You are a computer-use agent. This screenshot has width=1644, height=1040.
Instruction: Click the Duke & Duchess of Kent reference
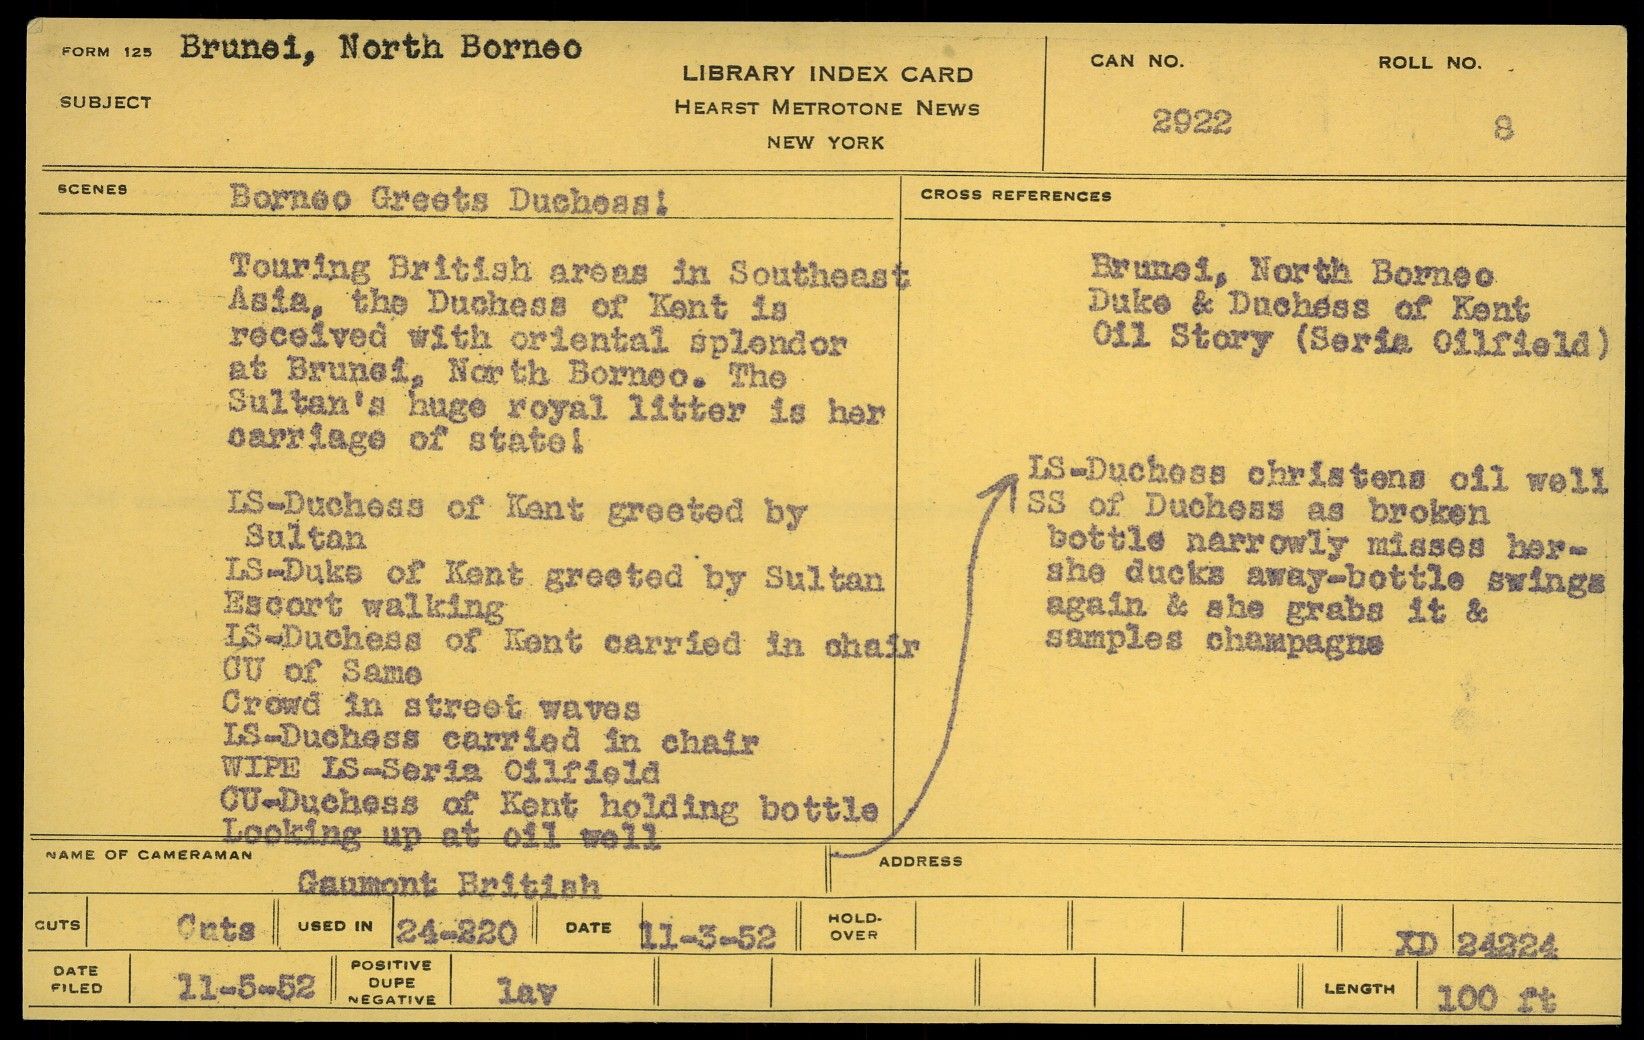pos(1308,305)
